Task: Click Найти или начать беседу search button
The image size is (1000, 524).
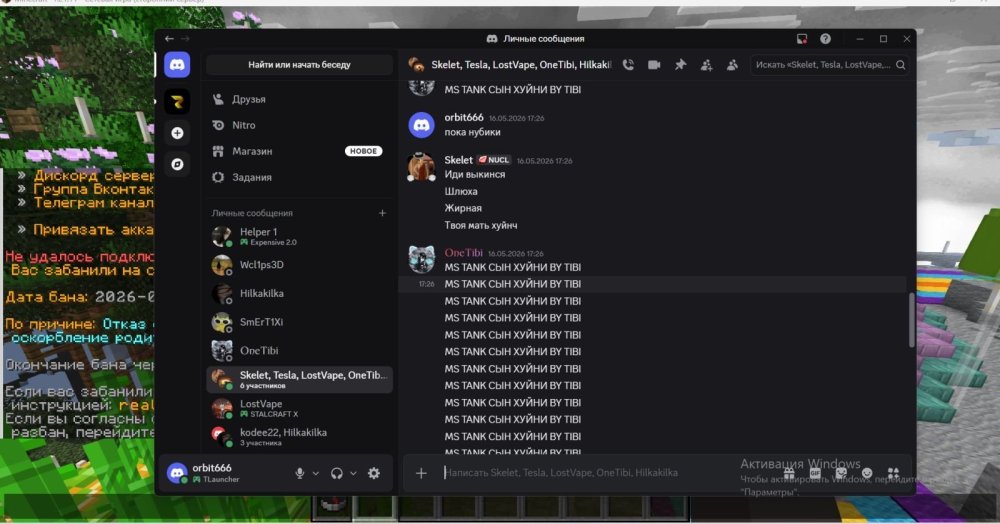Action: point(299,64)
